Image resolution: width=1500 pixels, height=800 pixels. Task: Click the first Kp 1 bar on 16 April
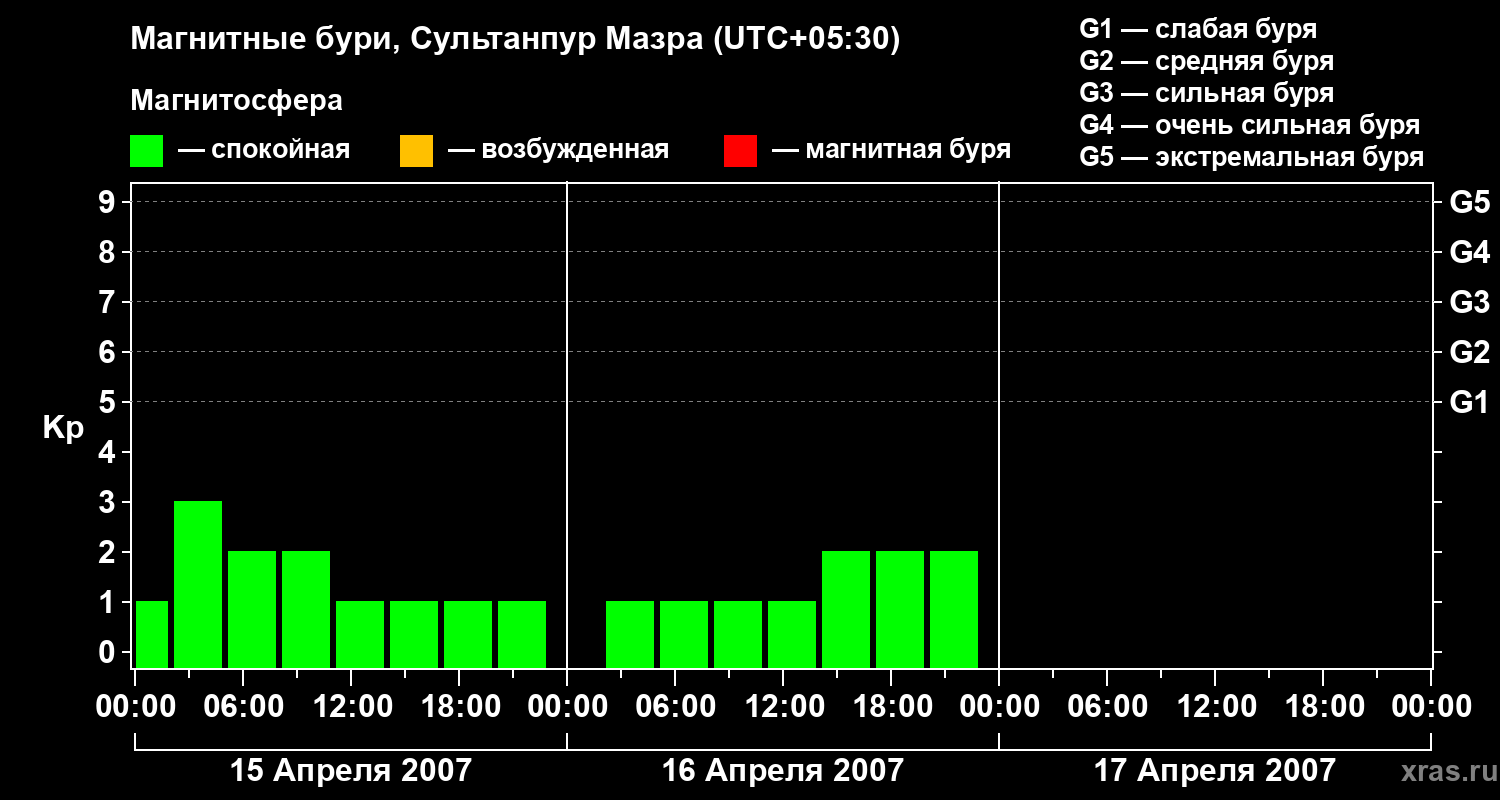[630, 634]
